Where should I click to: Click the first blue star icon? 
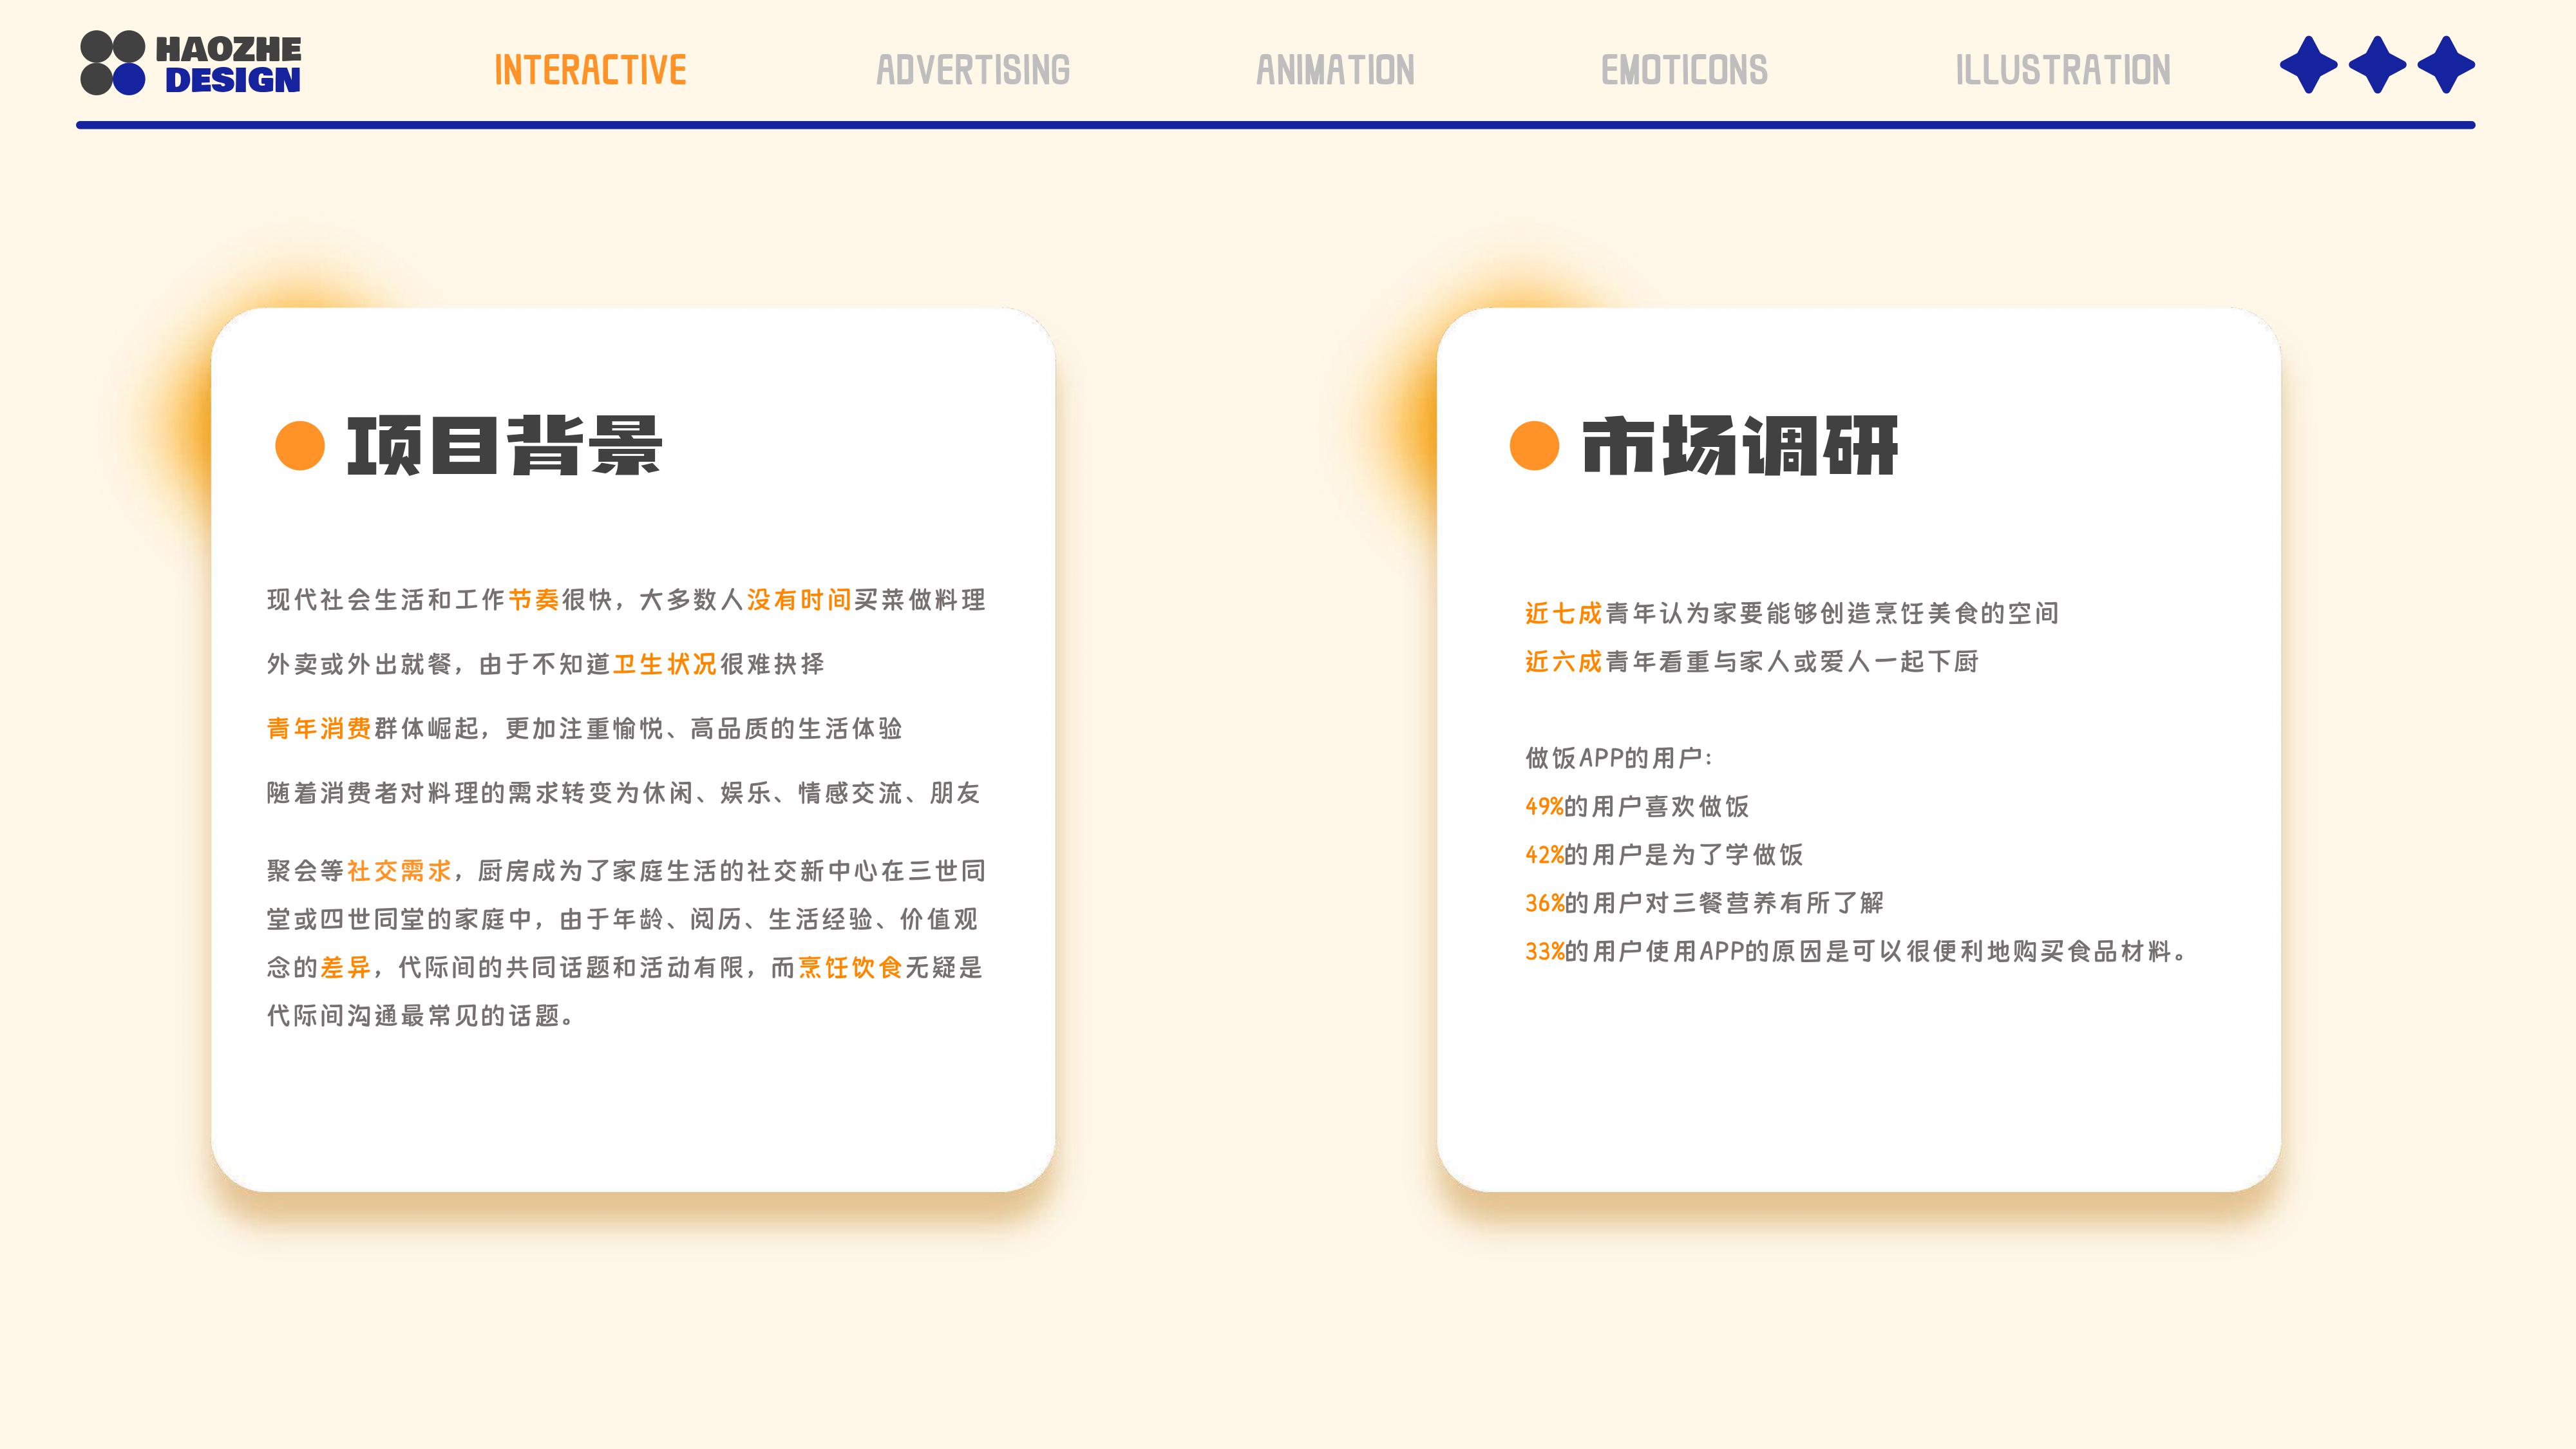(2308, 65)
